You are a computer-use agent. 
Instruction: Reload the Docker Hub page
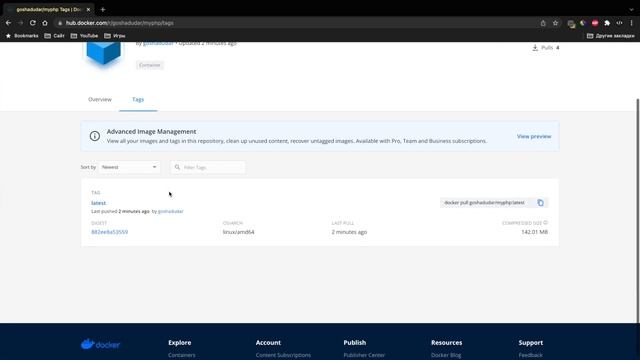tap(33, 23)
